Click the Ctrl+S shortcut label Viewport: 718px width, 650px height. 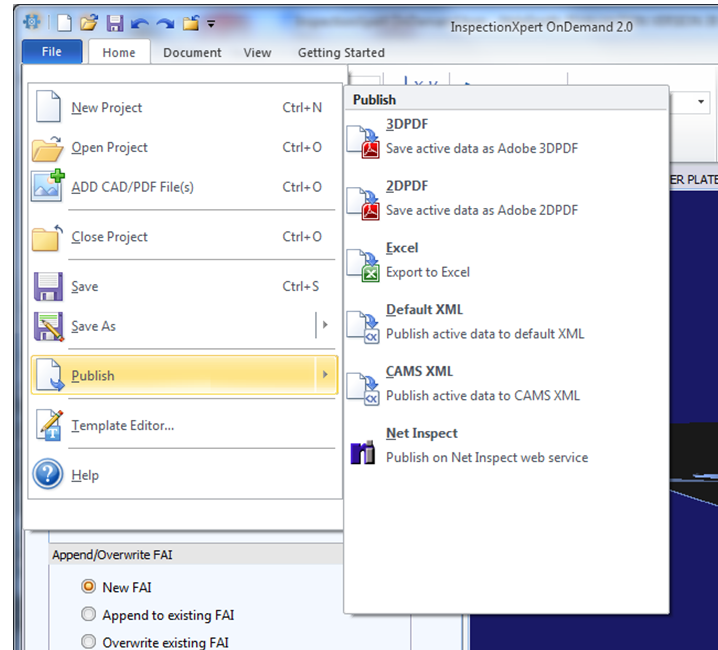(x=300, y=286)
